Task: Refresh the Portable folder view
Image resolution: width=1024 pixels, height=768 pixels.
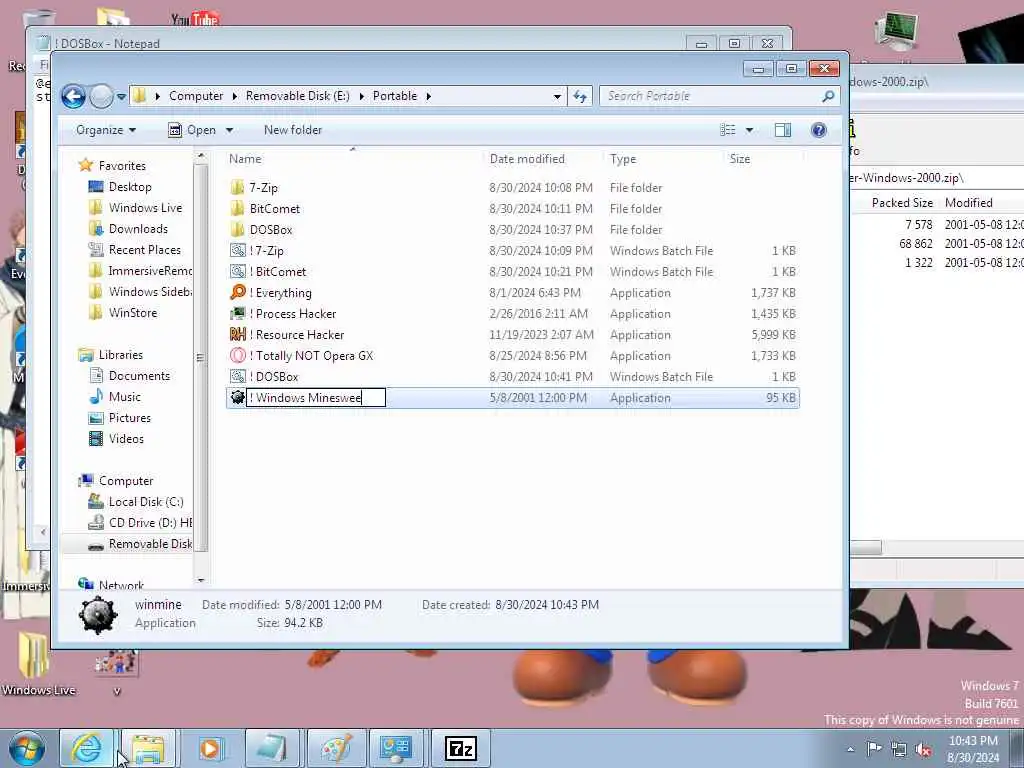Action: [x=580, y=96]
